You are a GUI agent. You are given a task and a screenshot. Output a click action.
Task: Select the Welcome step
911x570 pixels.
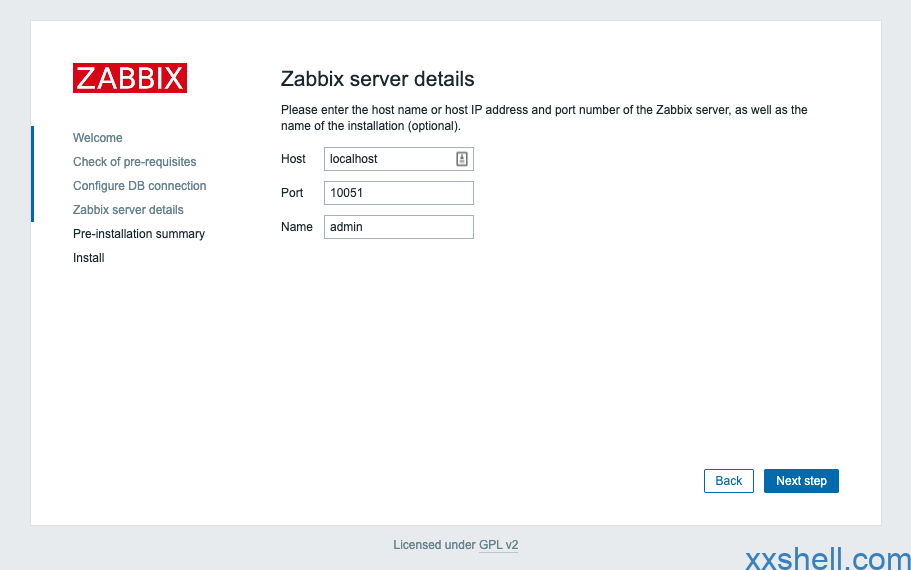pos(98,138)
